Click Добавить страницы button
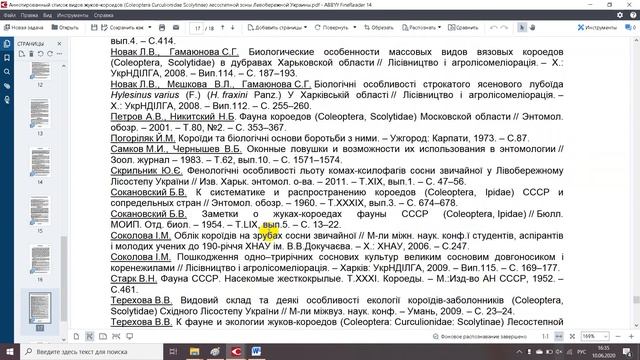This screenshot has height=360, width=640. click(275, 27)
